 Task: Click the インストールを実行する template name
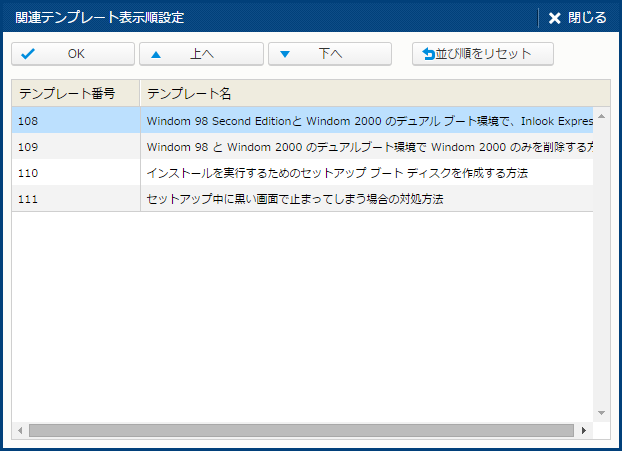click(x=337, y=173)
